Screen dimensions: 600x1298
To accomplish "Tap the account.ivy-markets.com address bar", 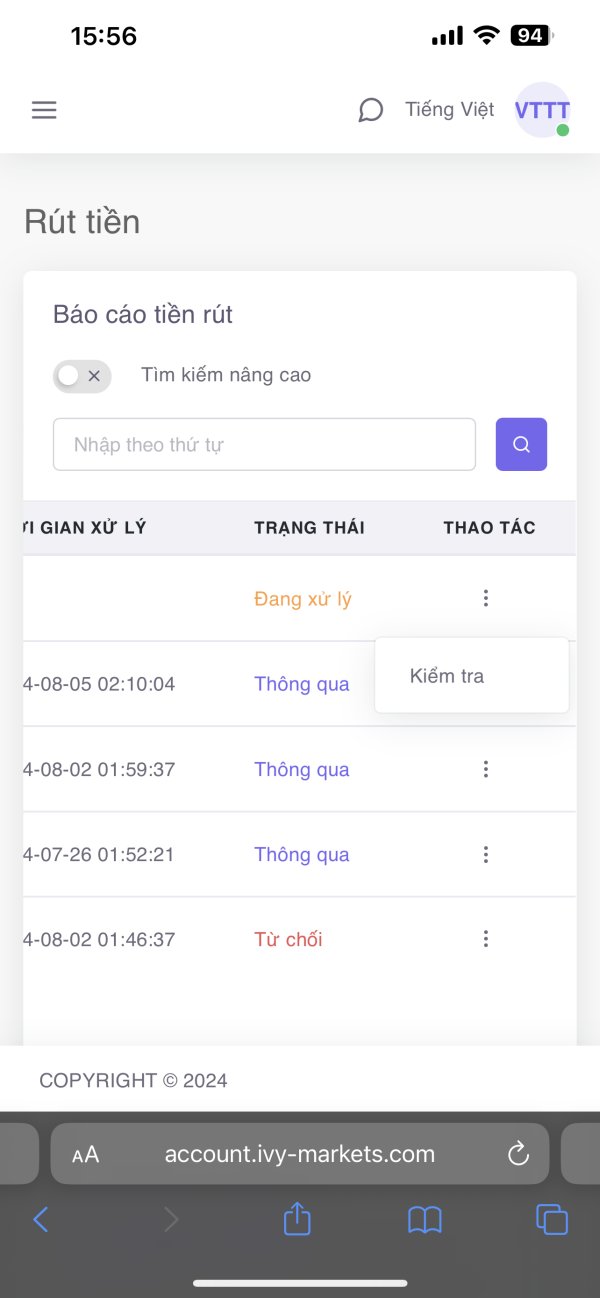I will [x=300, y=1154].
